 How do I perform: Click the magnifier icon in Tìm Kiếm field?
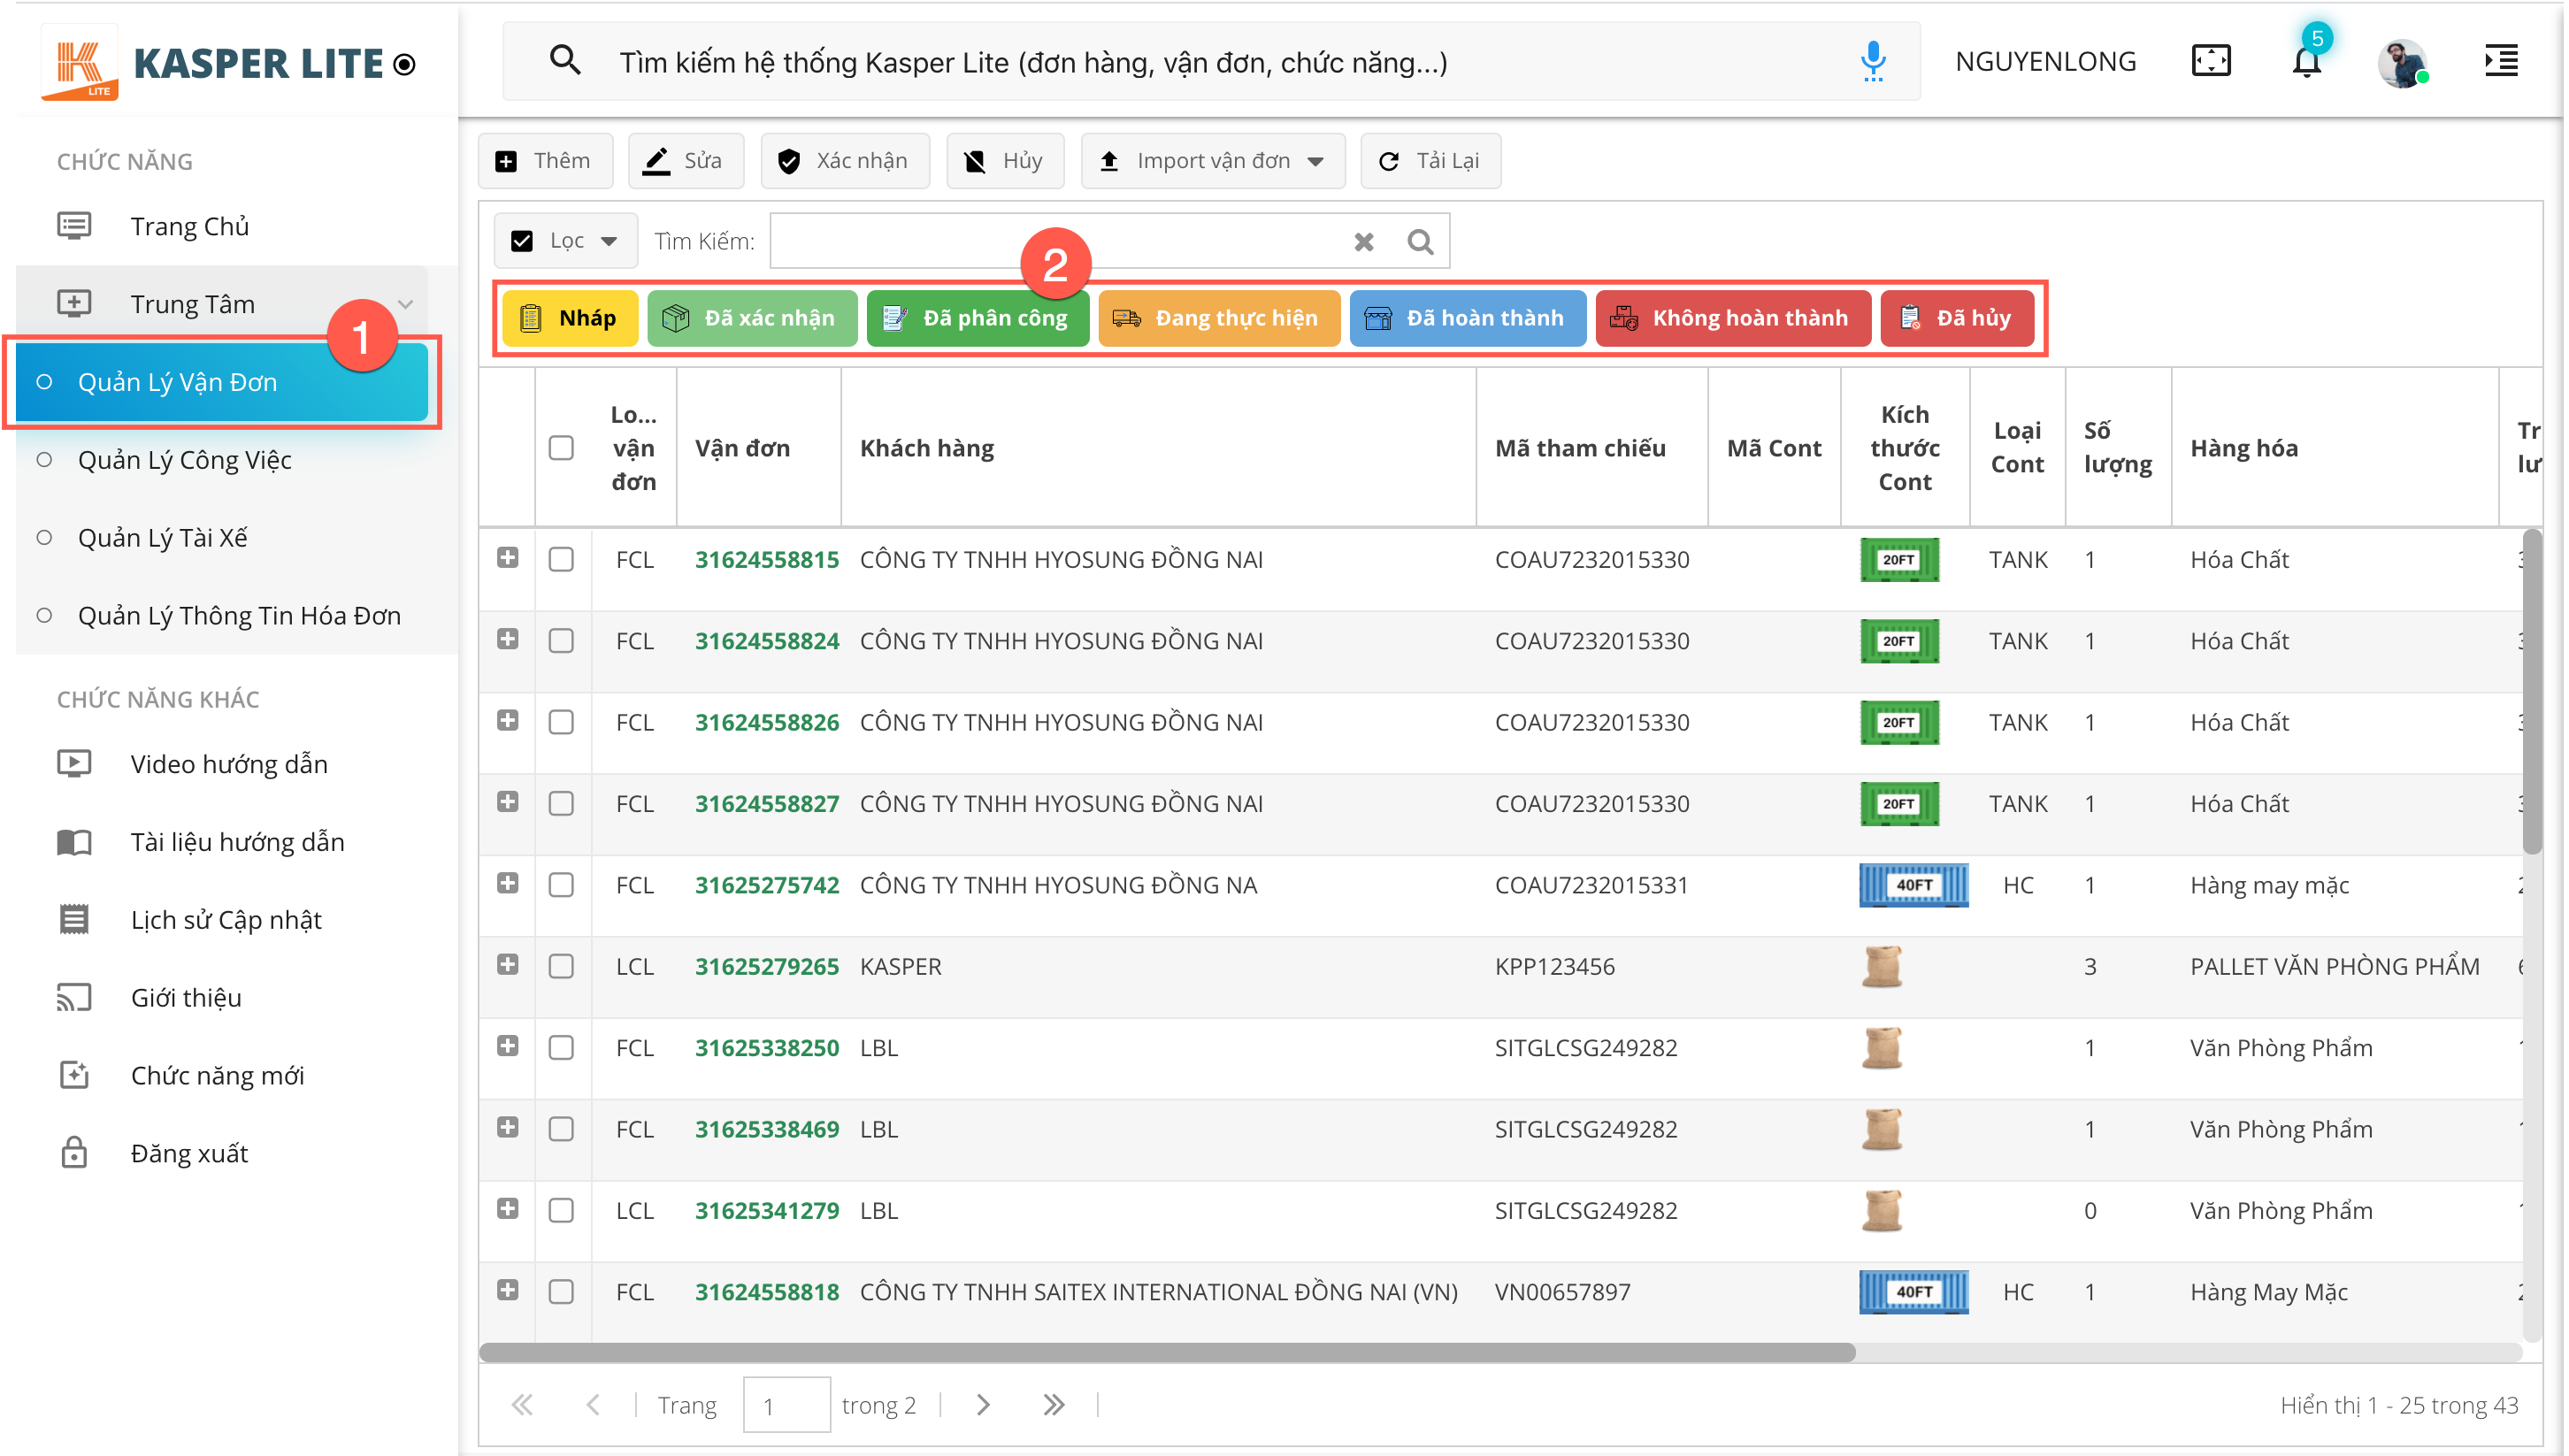(1420, 241)
